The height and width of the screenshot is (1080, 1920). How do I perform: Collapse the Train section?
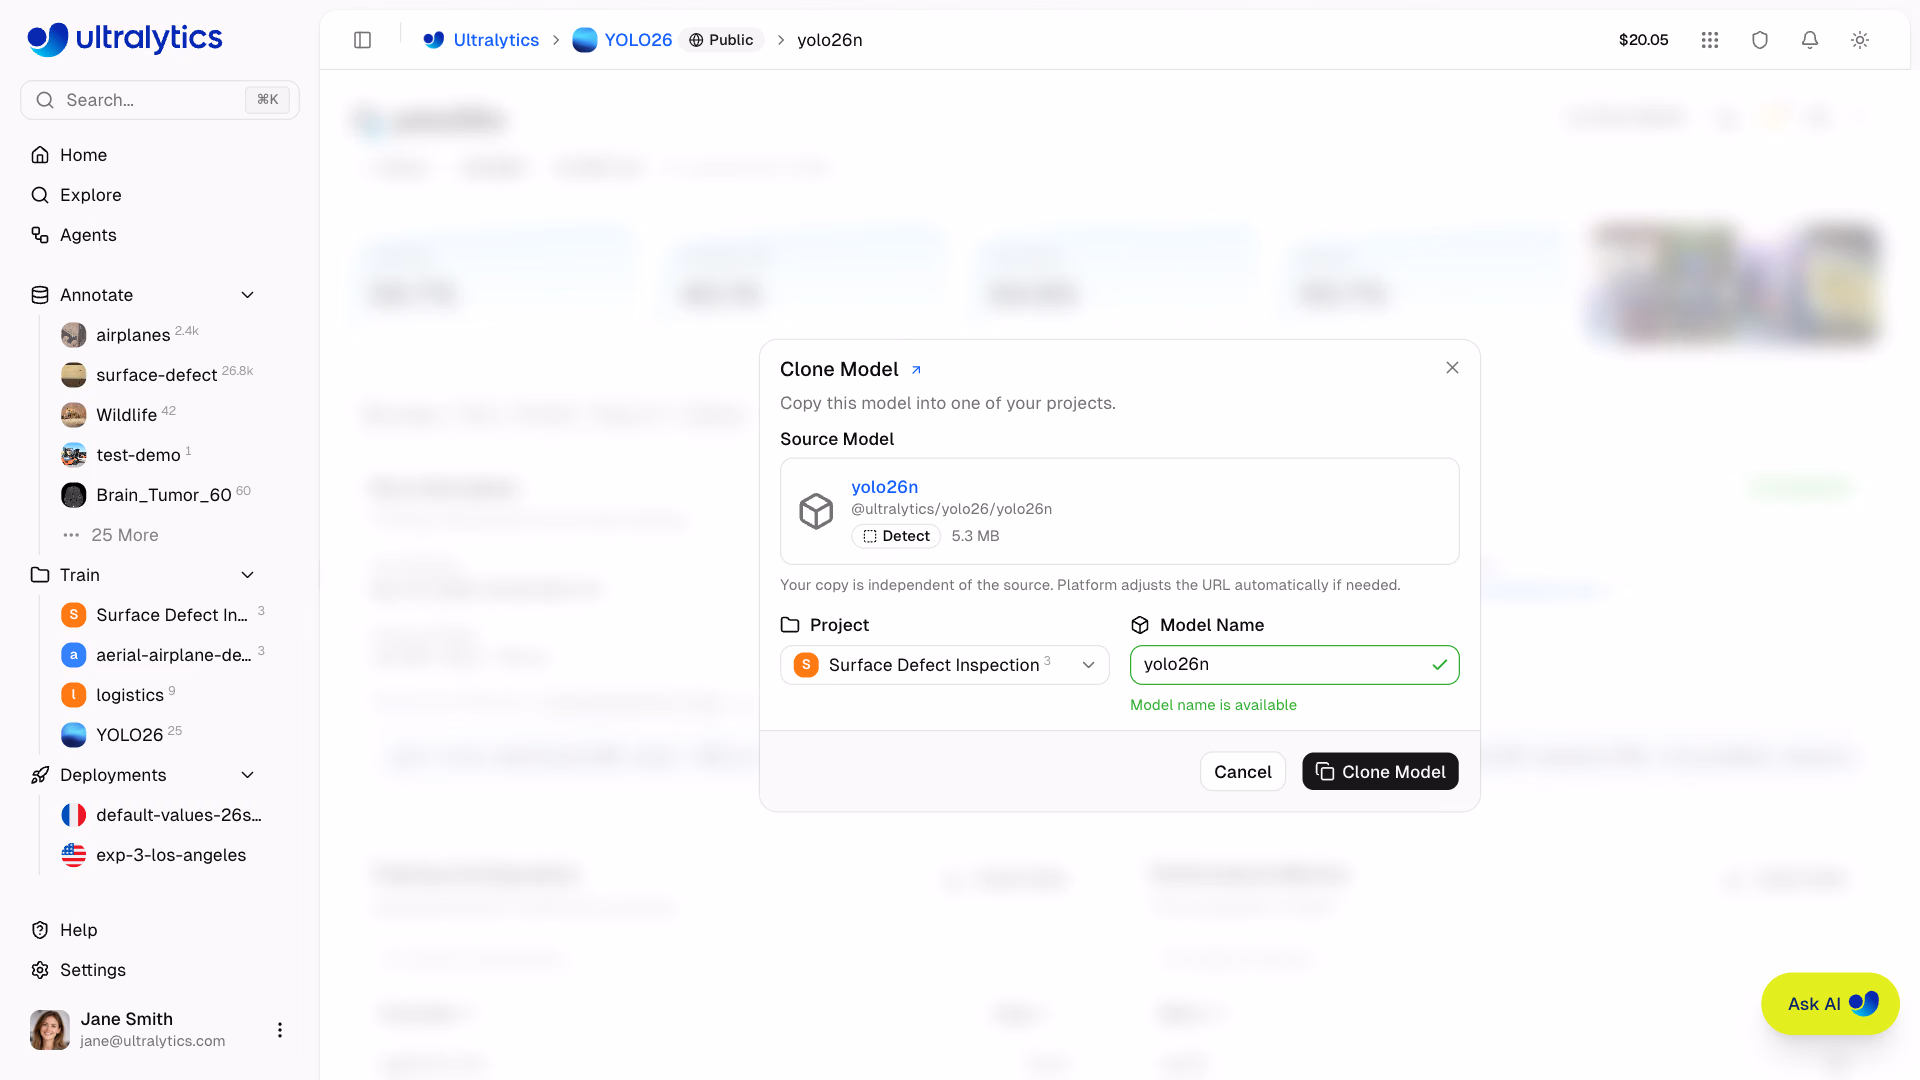(x=248, y=575)
